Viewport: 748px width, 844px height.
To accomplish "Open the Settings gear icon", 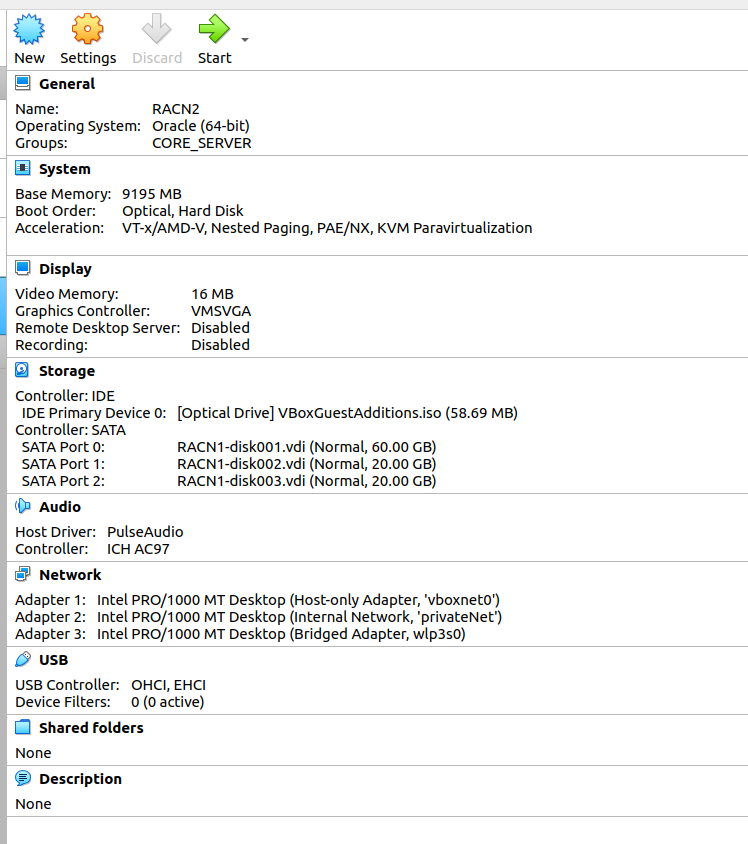I will point(87,29).
